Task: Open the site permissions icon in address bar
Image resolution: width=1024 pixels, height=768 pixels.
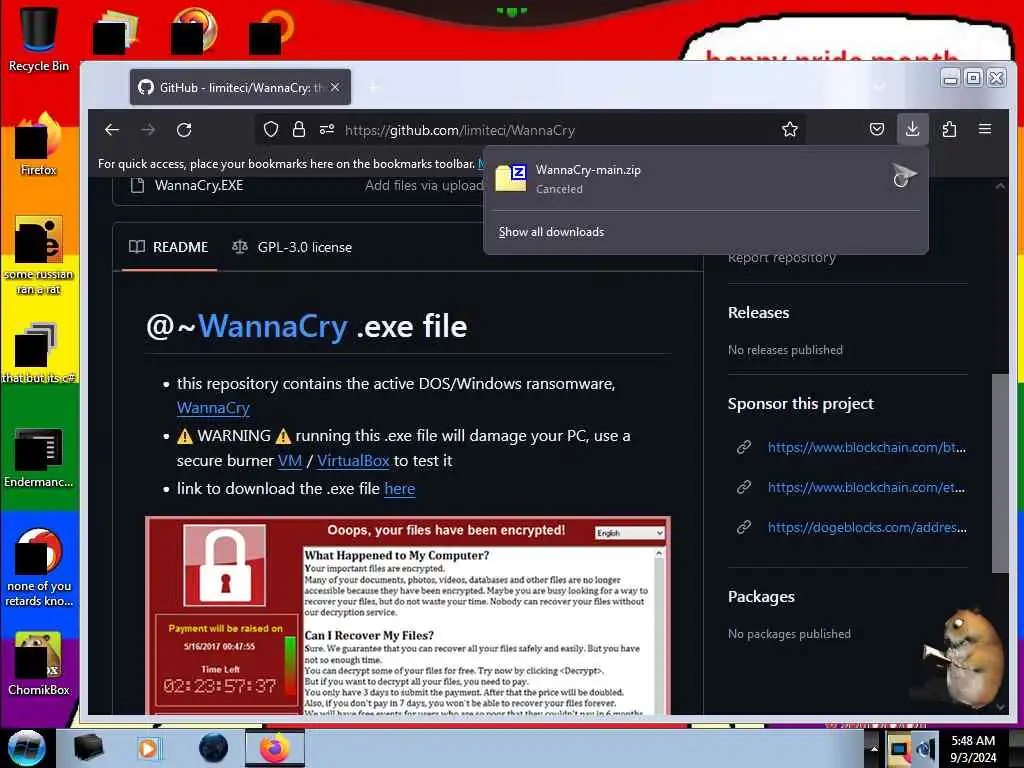Action: click(x=327, y=130)
